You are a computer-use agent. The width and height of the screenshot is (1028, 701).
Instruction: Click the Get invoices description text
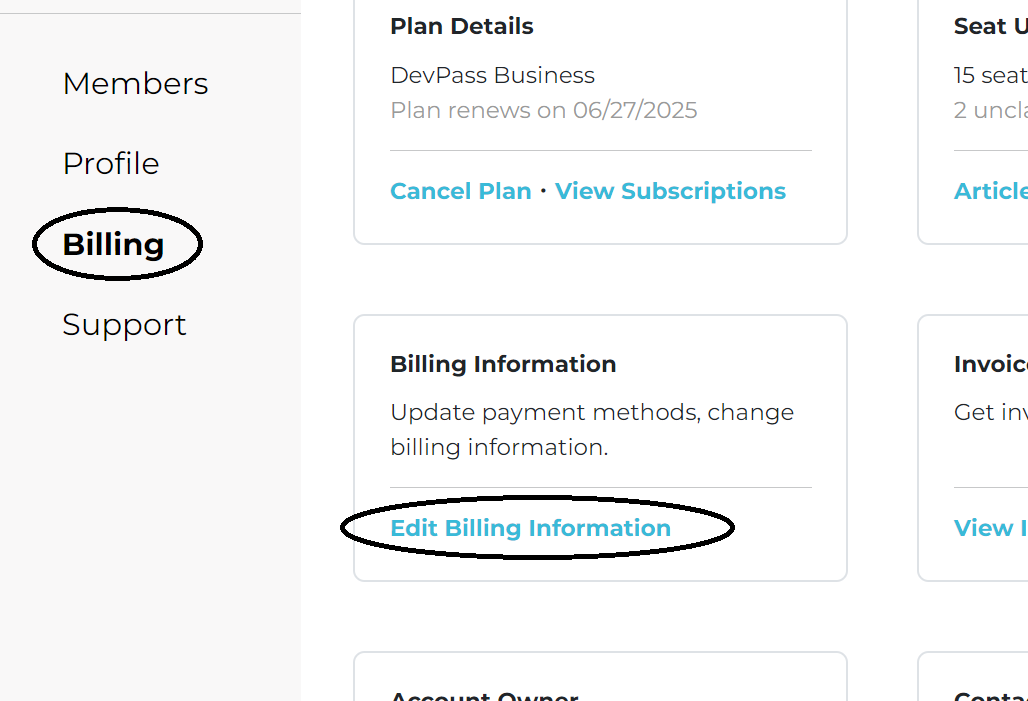(x=990, y=412)
